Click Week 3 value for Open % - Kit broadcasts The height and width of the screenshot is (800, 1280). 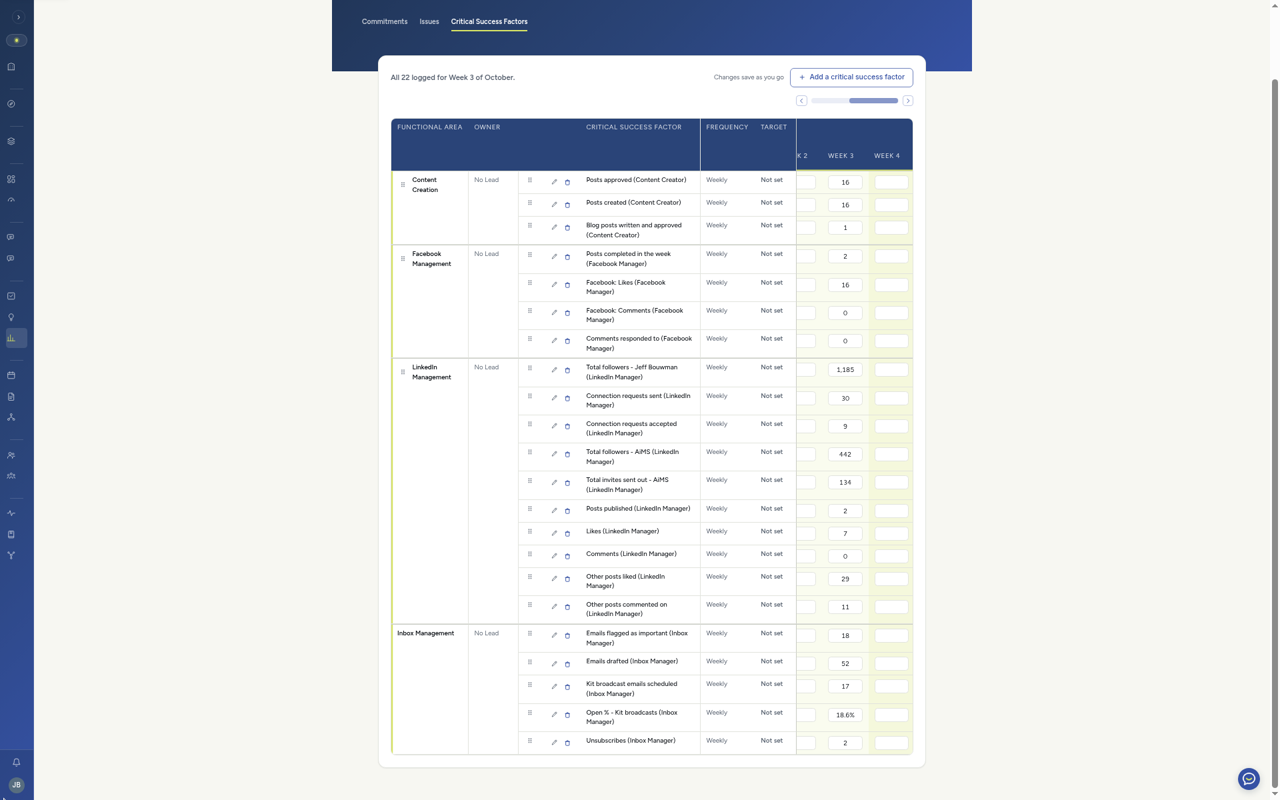tap(845, 715)
